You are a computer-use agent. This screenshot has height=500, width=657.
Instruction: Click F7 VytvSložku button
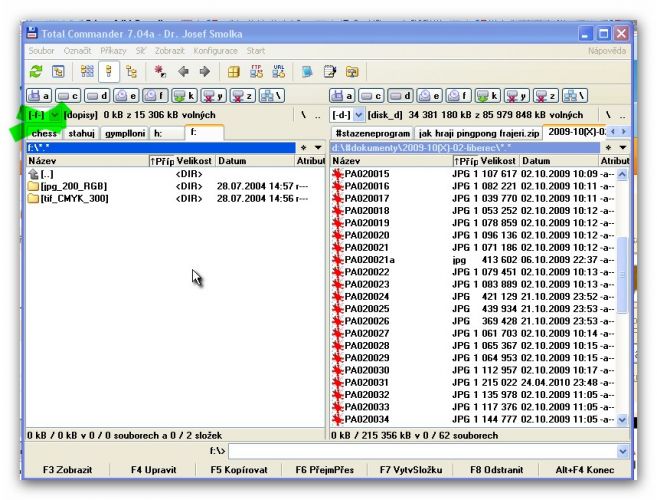point(411,470)
